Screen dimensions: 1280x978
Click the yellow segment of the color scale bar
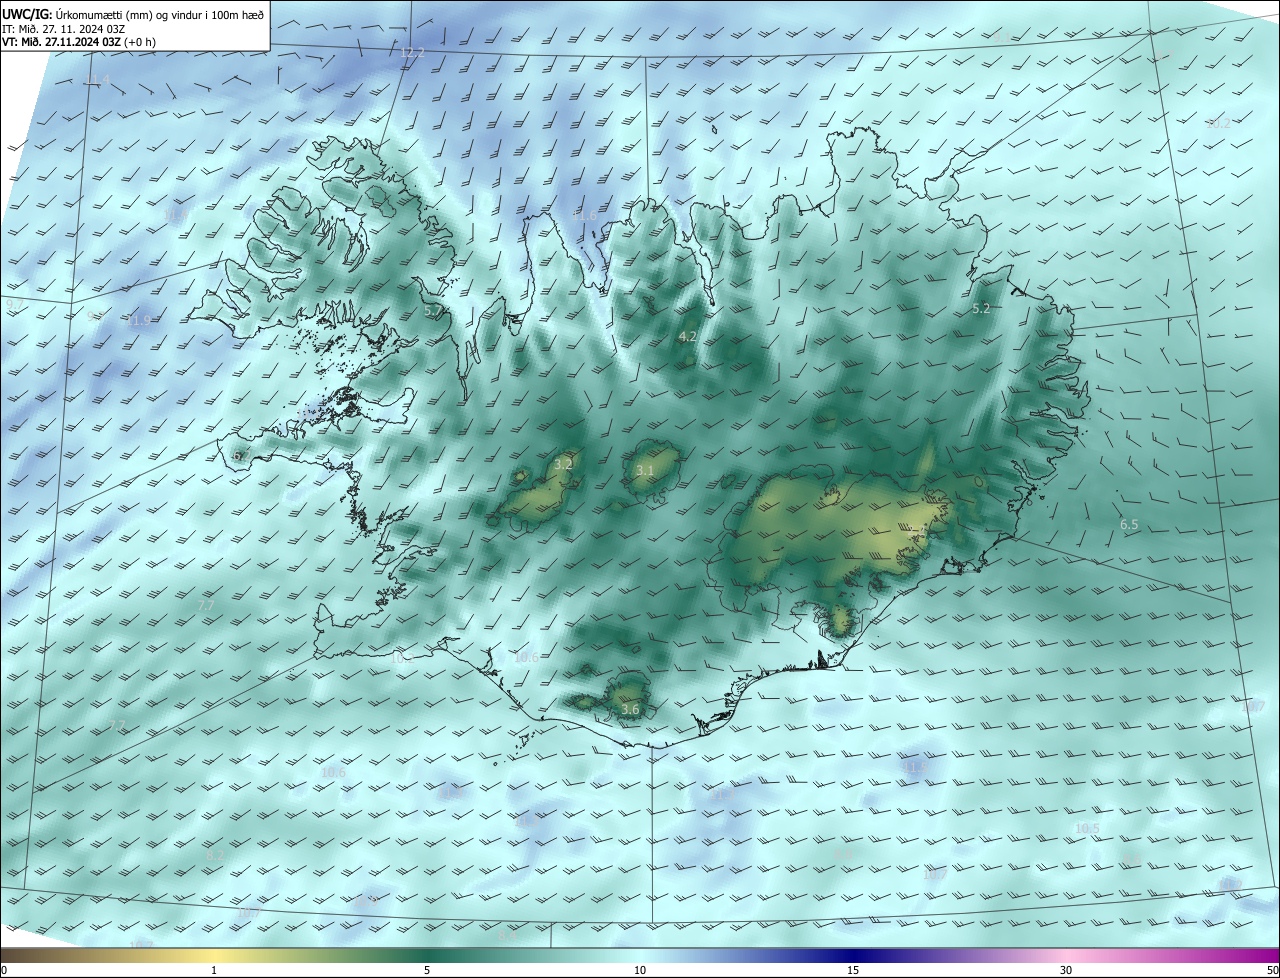214,955
